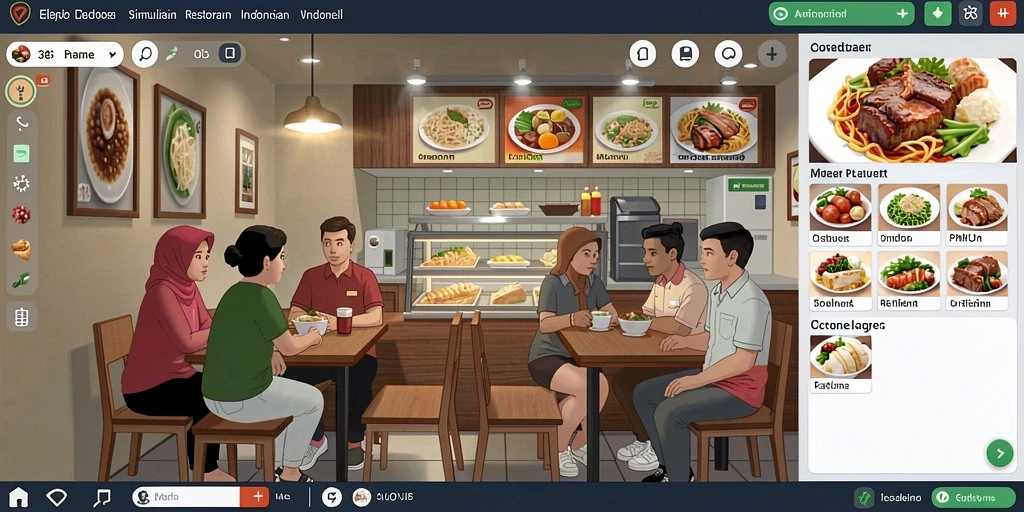
Task: Click the circular G icon in bottom bar
Action: pyautogui.click(x=332, y=498)
